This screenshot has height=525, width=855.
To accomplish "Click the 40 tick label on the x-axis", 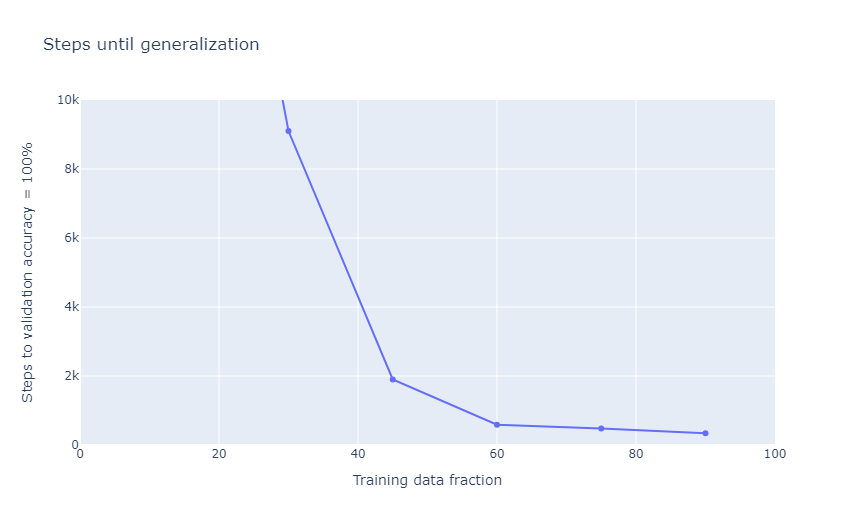I will pyautogui.click(x=358, y=453).
